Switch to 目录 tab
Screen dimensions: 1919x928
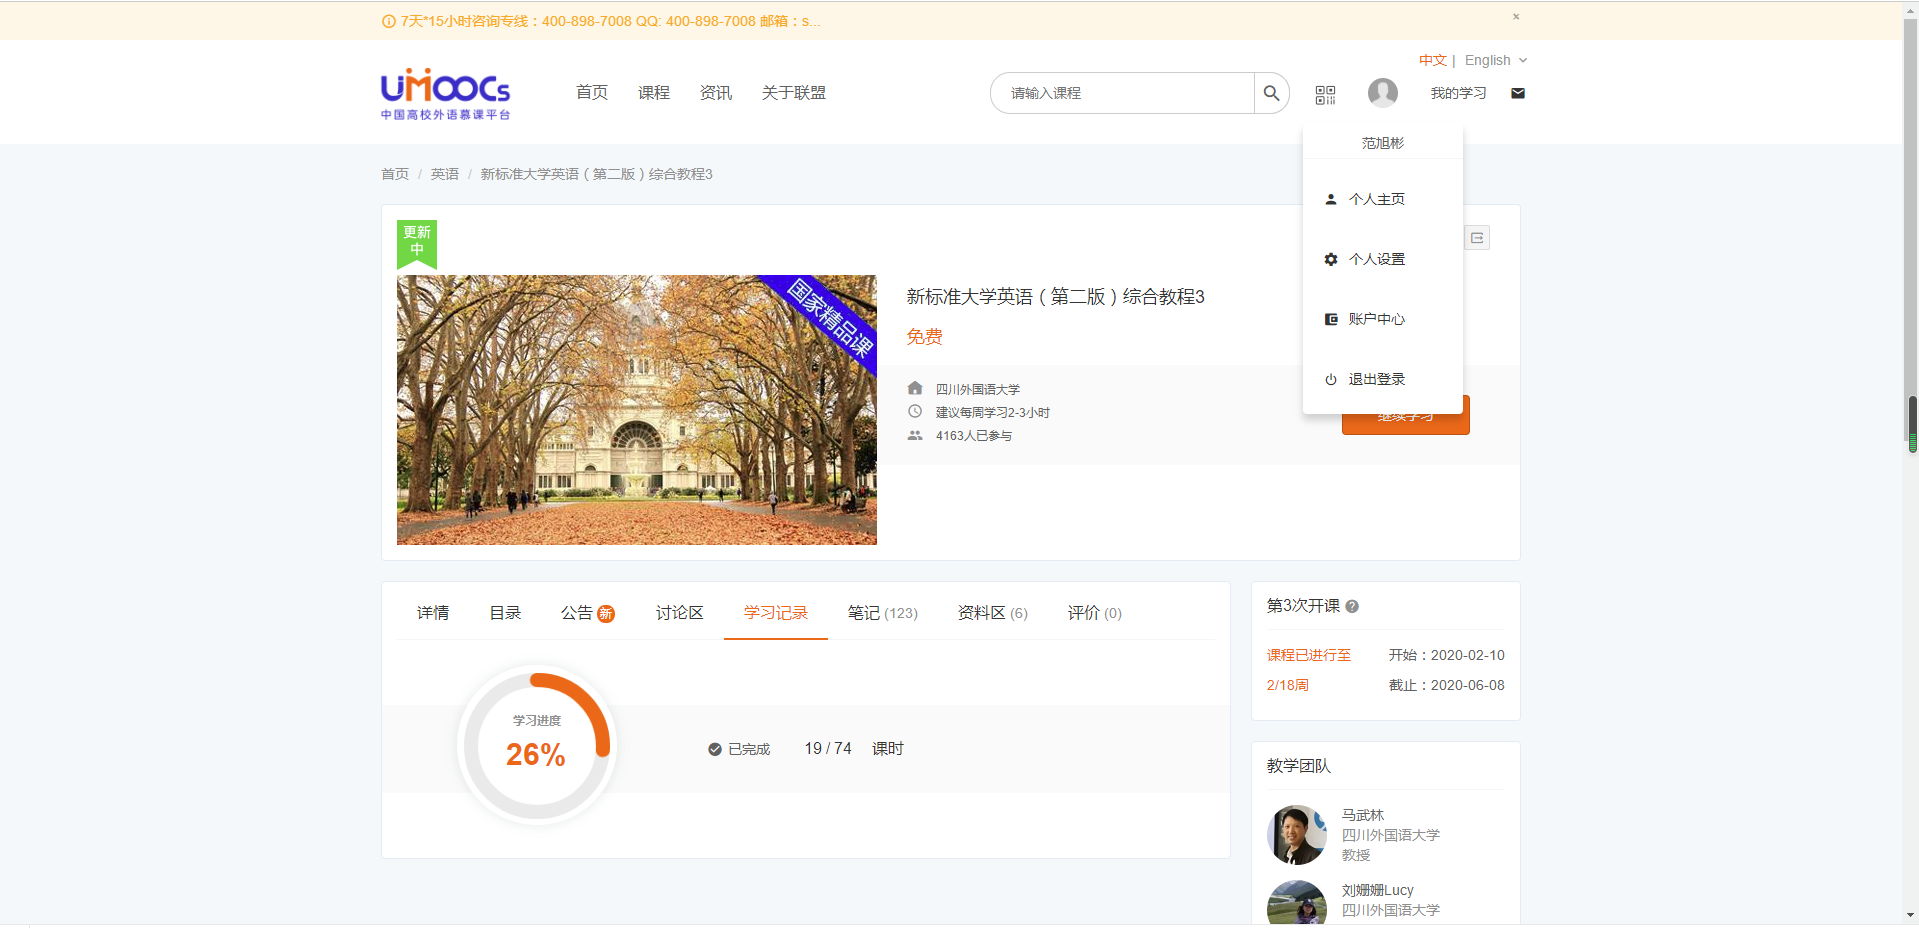pos(505,613)
